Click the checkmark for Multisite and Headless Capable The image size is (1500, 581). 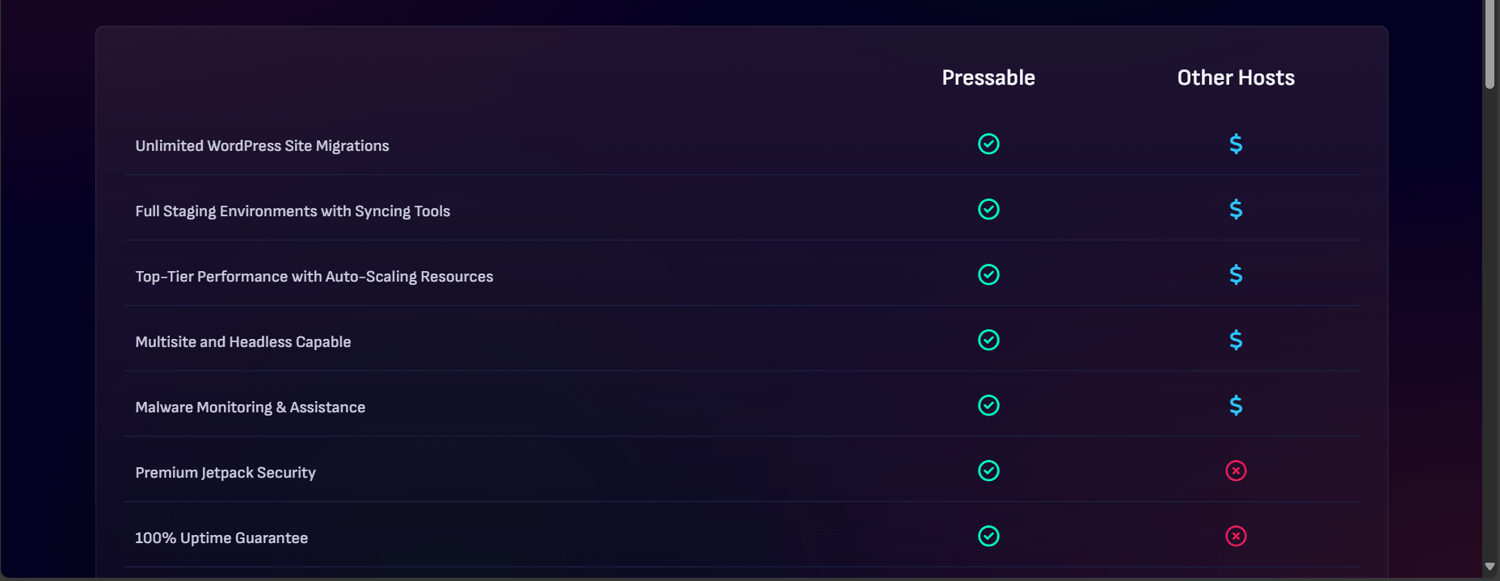pos(988,340)
